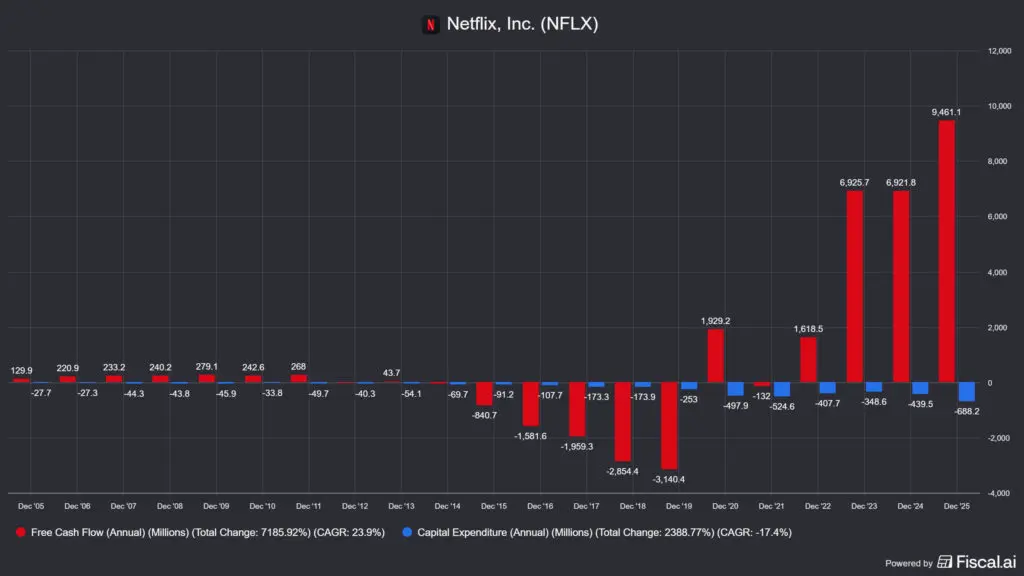This screenshot has height=576, width=1024.
Task: Select the Dec '22 red bar labeled 1,618.5
Action: 809,360
